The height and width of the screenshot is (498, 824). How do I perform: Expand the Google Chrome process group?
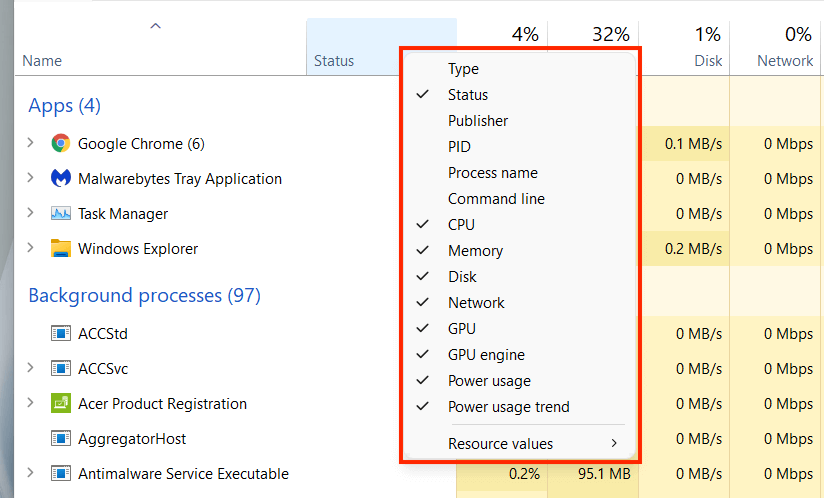[30, 143]
